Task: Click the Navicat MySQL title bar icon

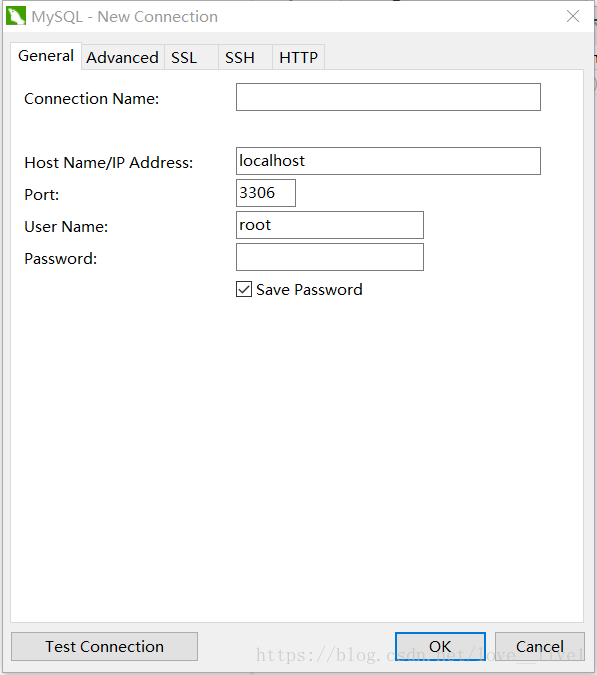Action: [16, 16]
